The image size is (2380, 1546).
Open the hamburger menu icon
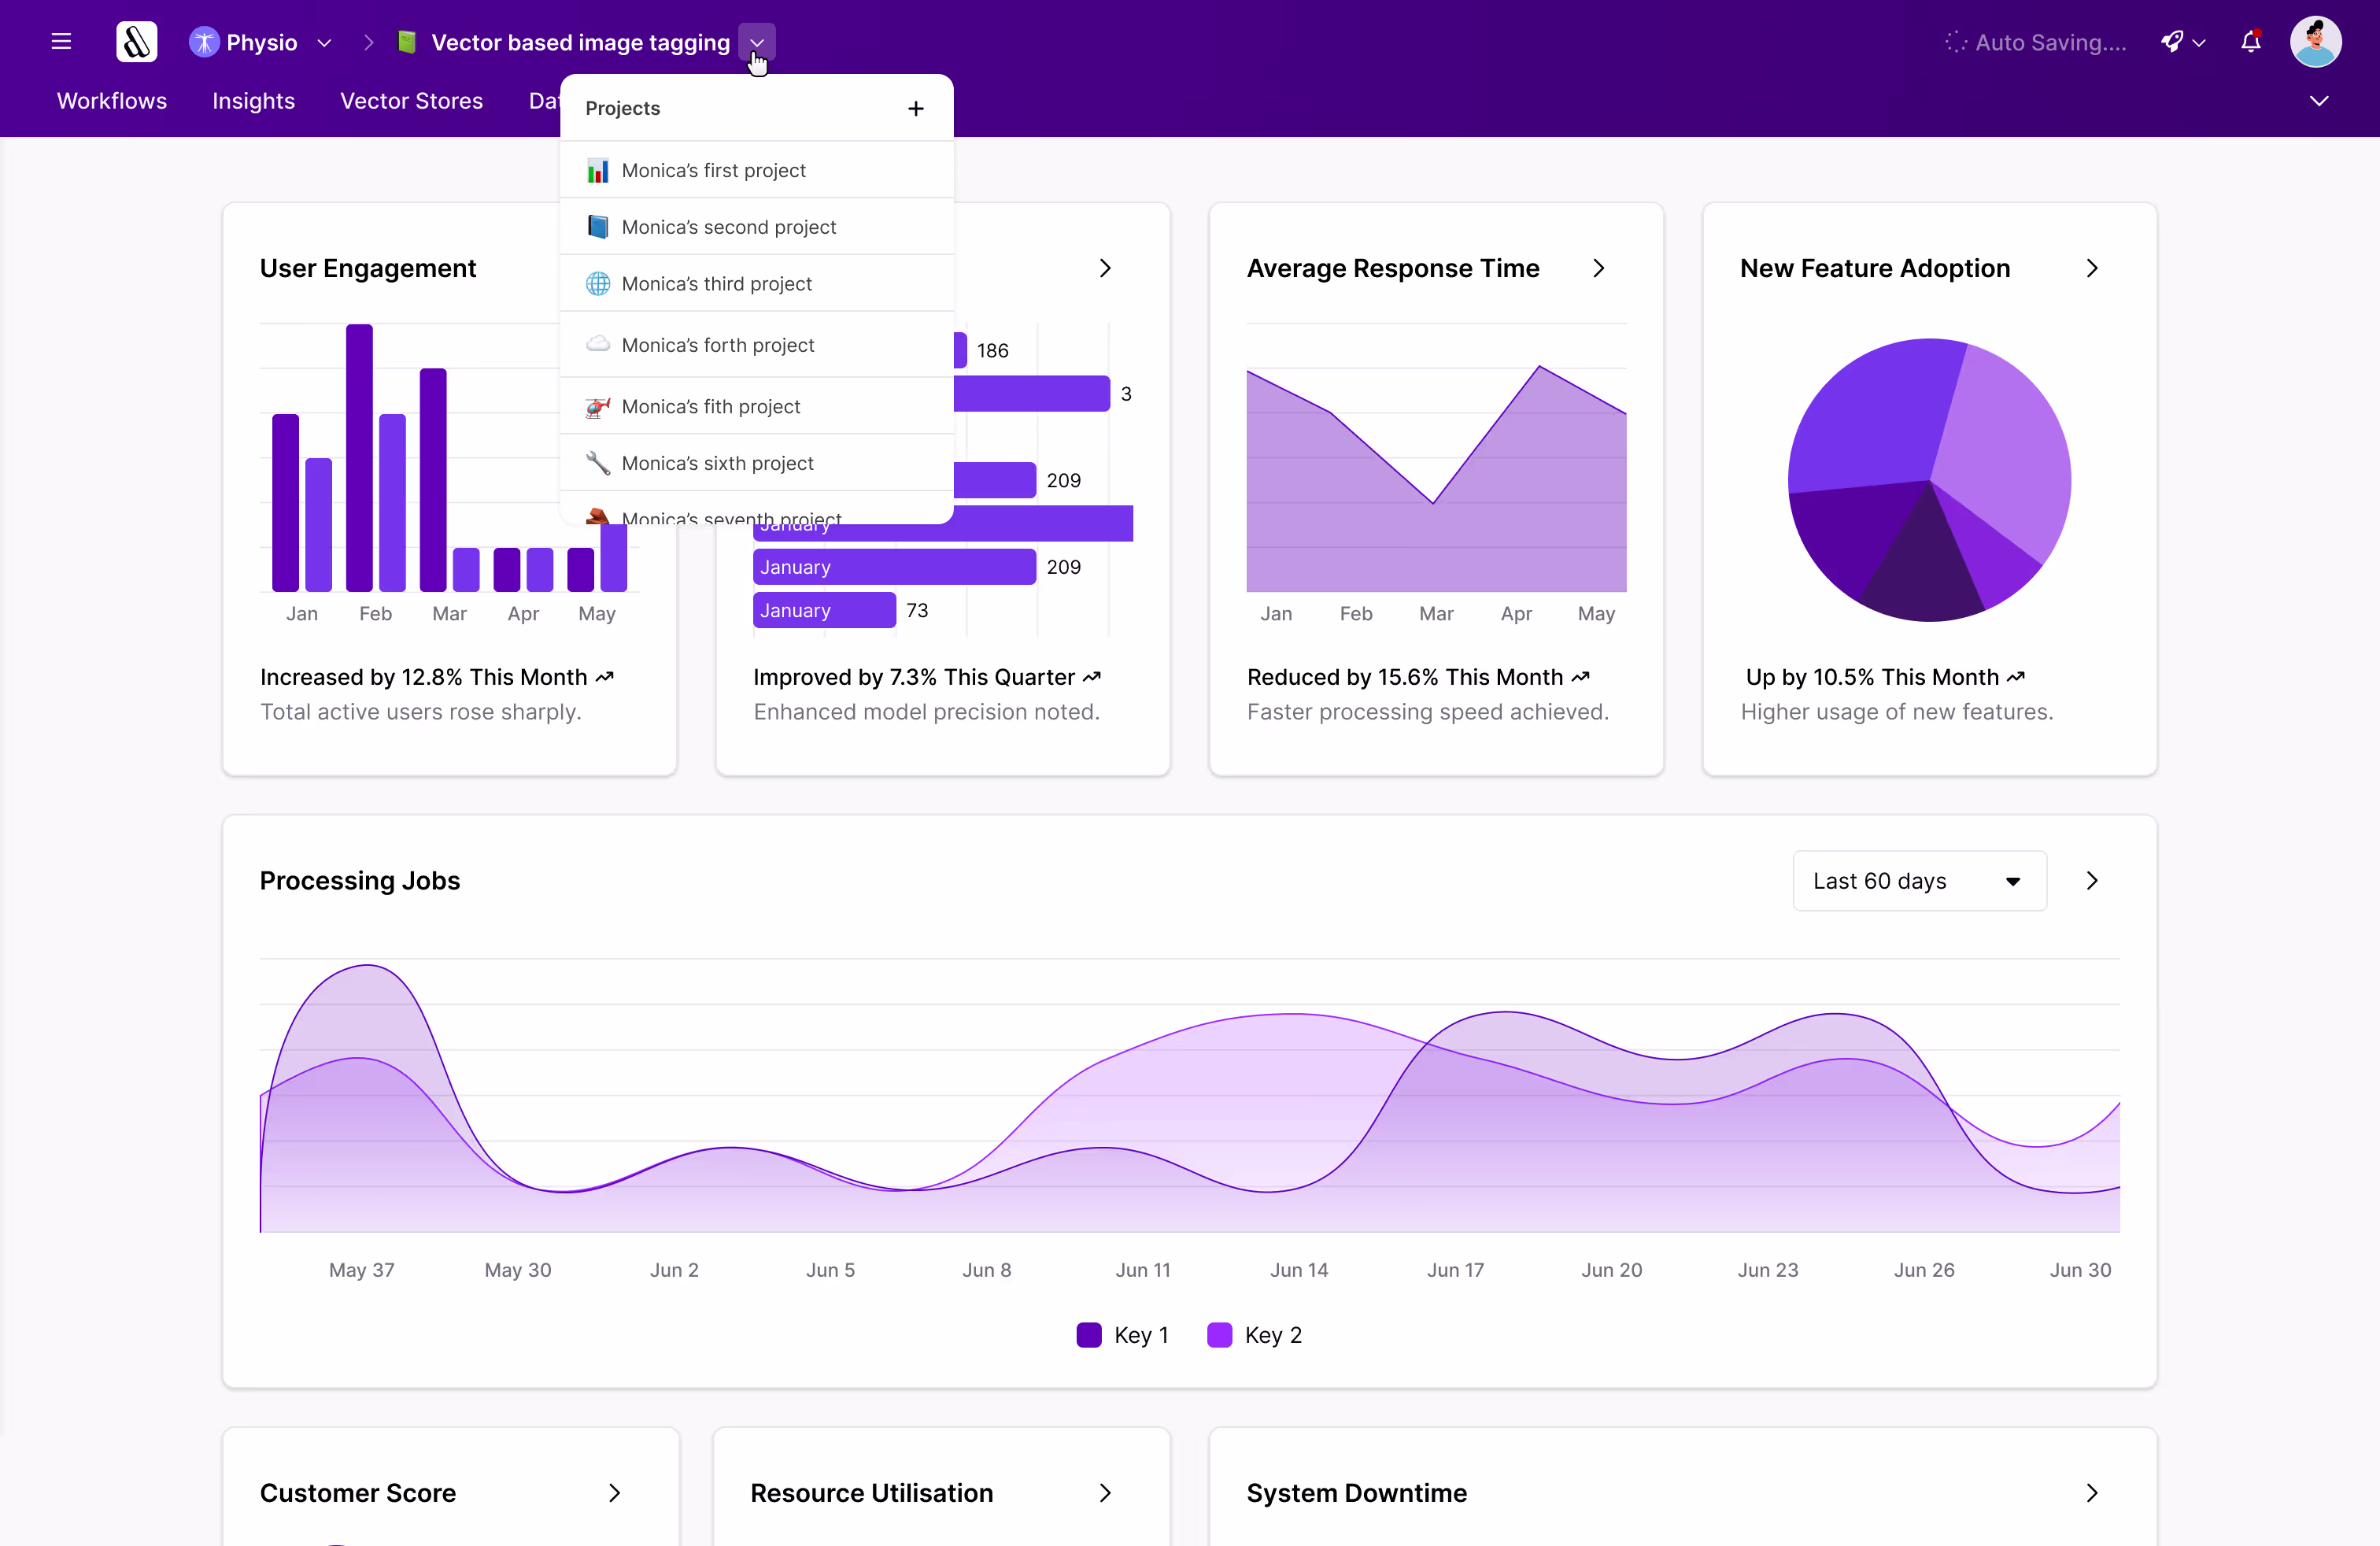(61, 42)
